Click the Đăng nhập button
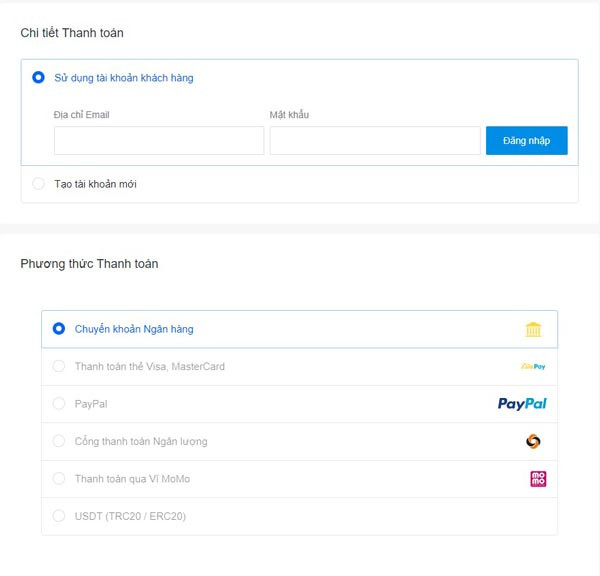600x576 pixels. coord(527,140)
